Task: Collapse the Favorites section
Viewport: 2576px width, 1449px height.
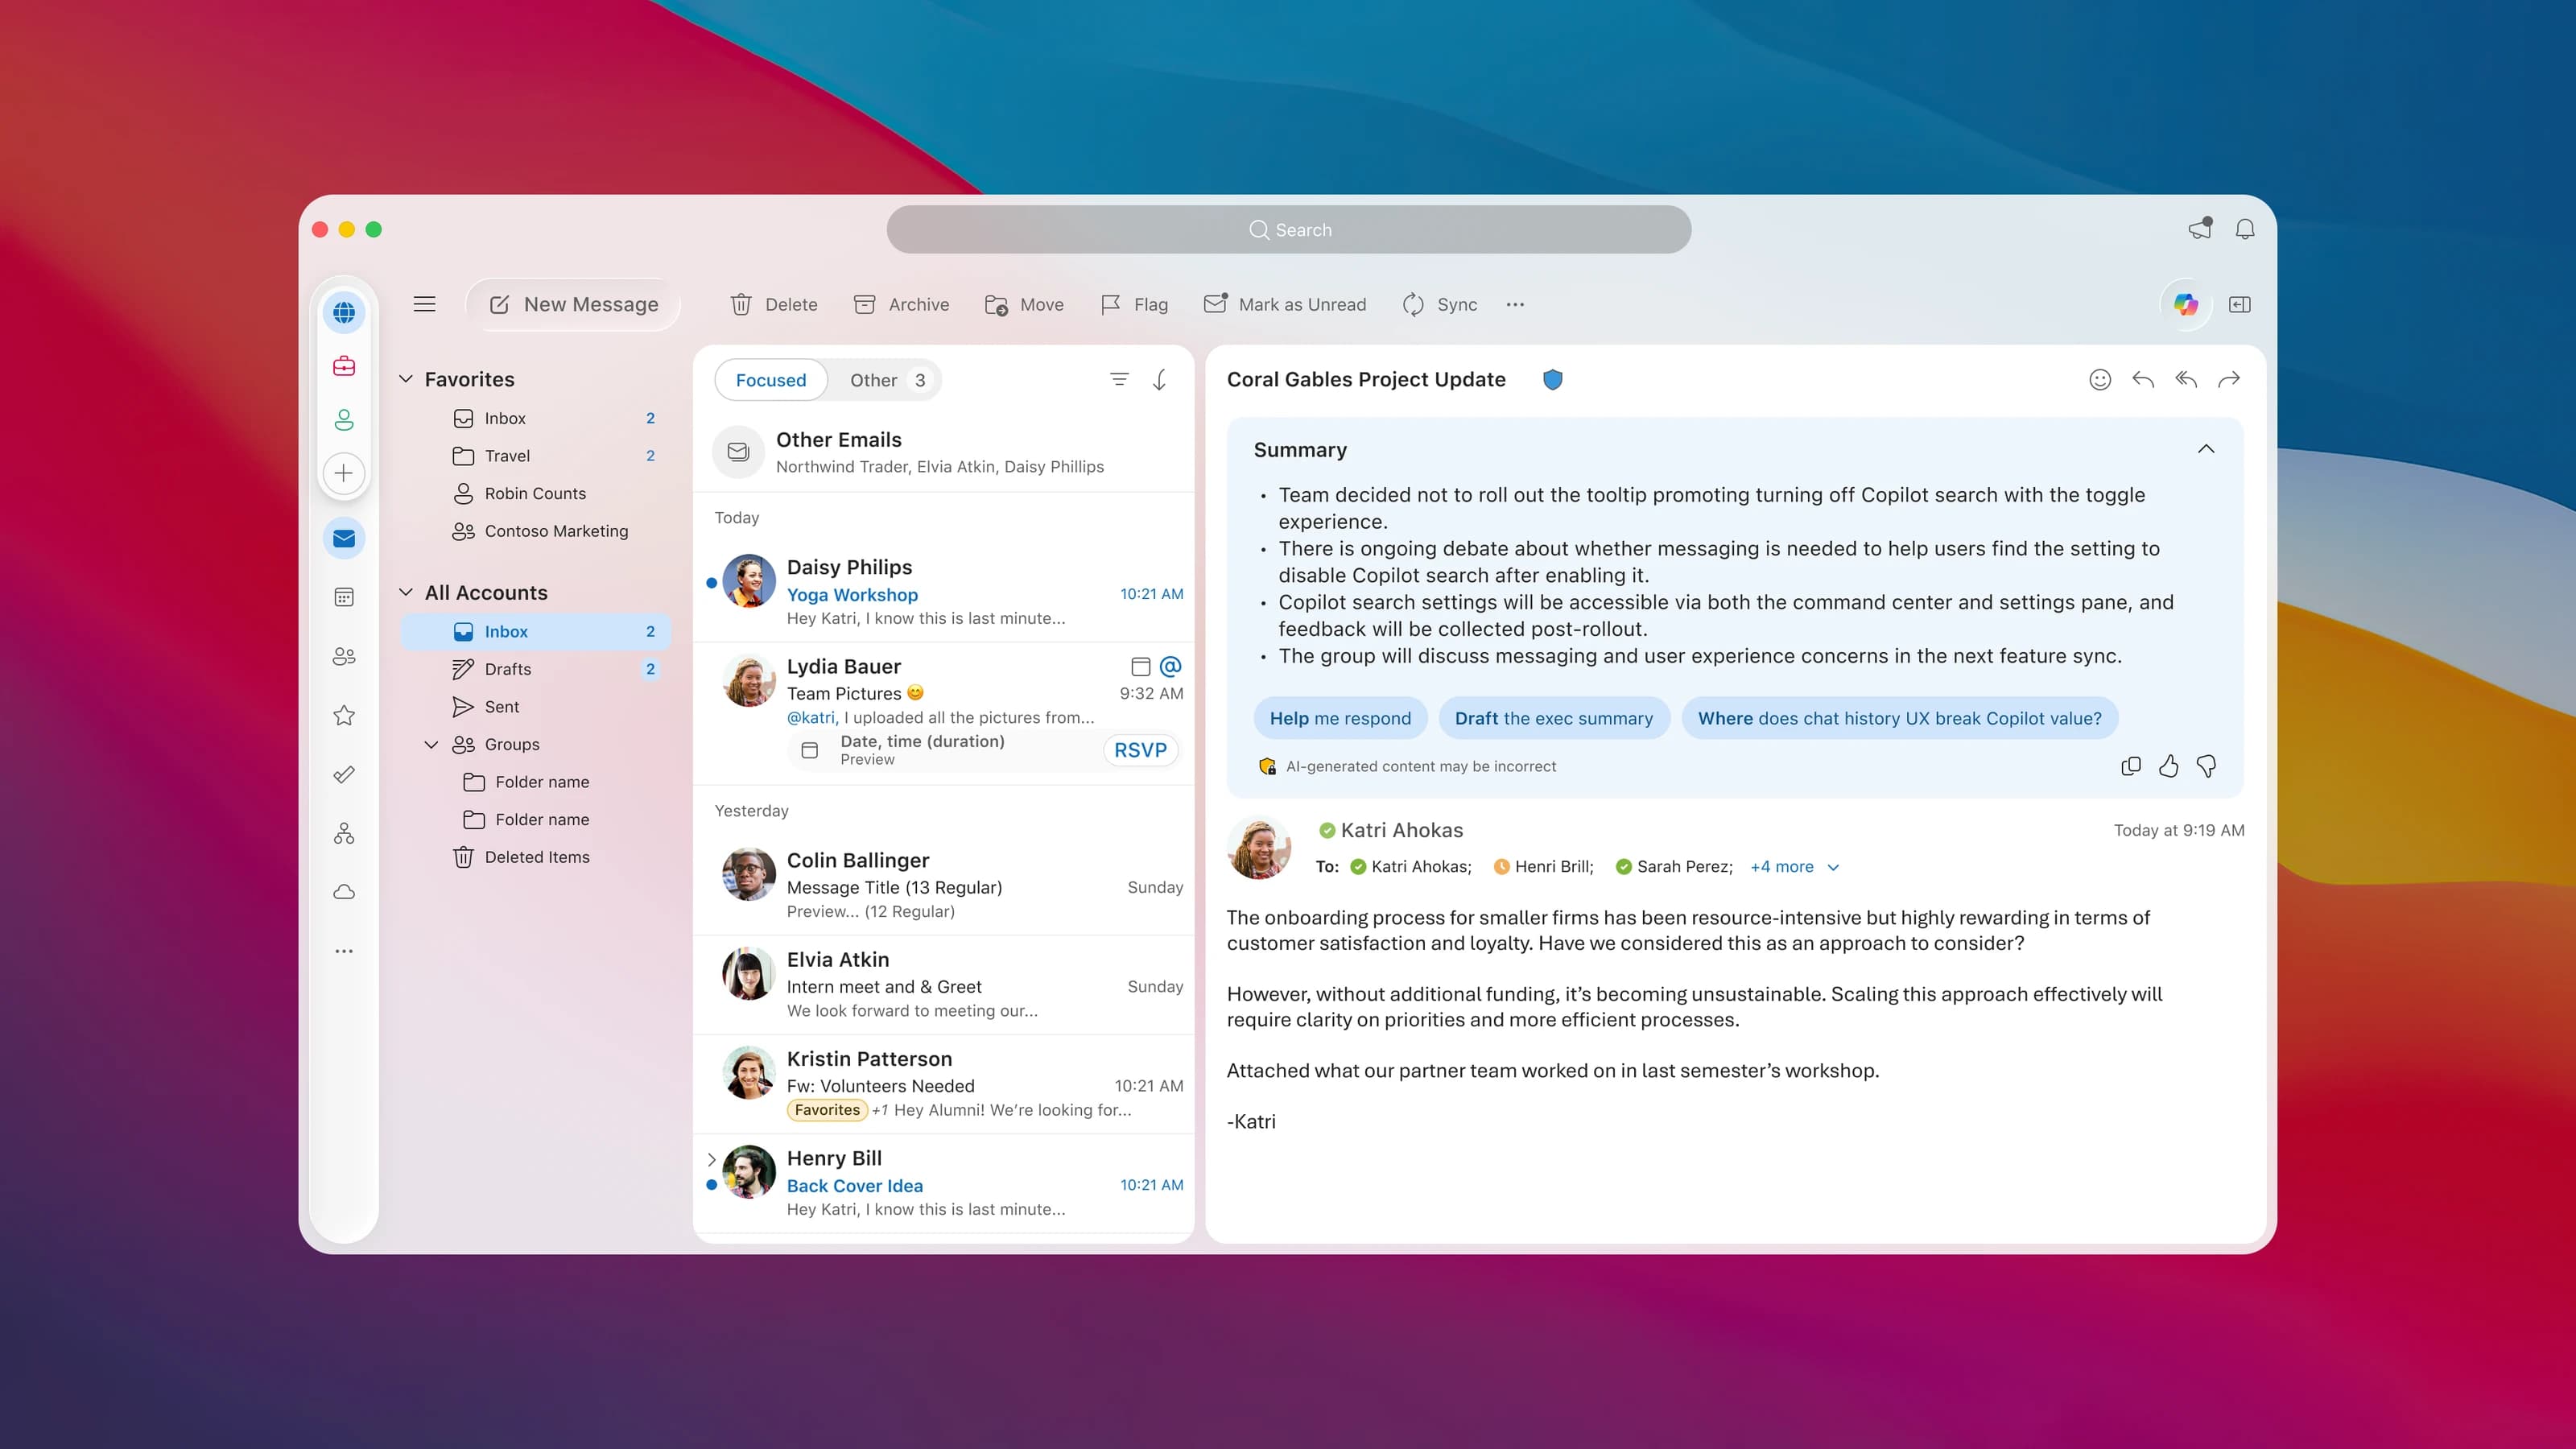Action: tap(406, 379)
